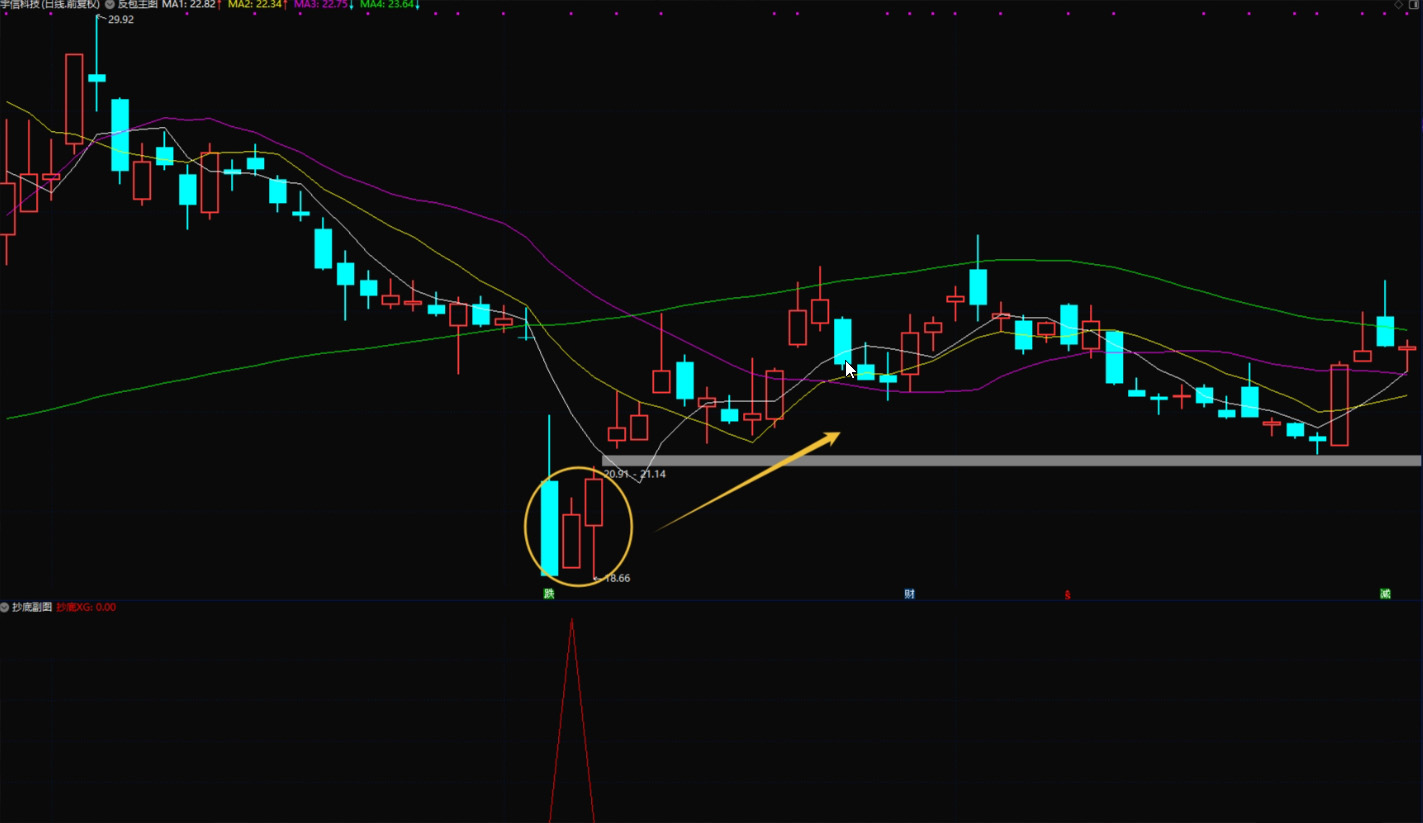Select the green MA4 23.64 label

click(388, 5)
